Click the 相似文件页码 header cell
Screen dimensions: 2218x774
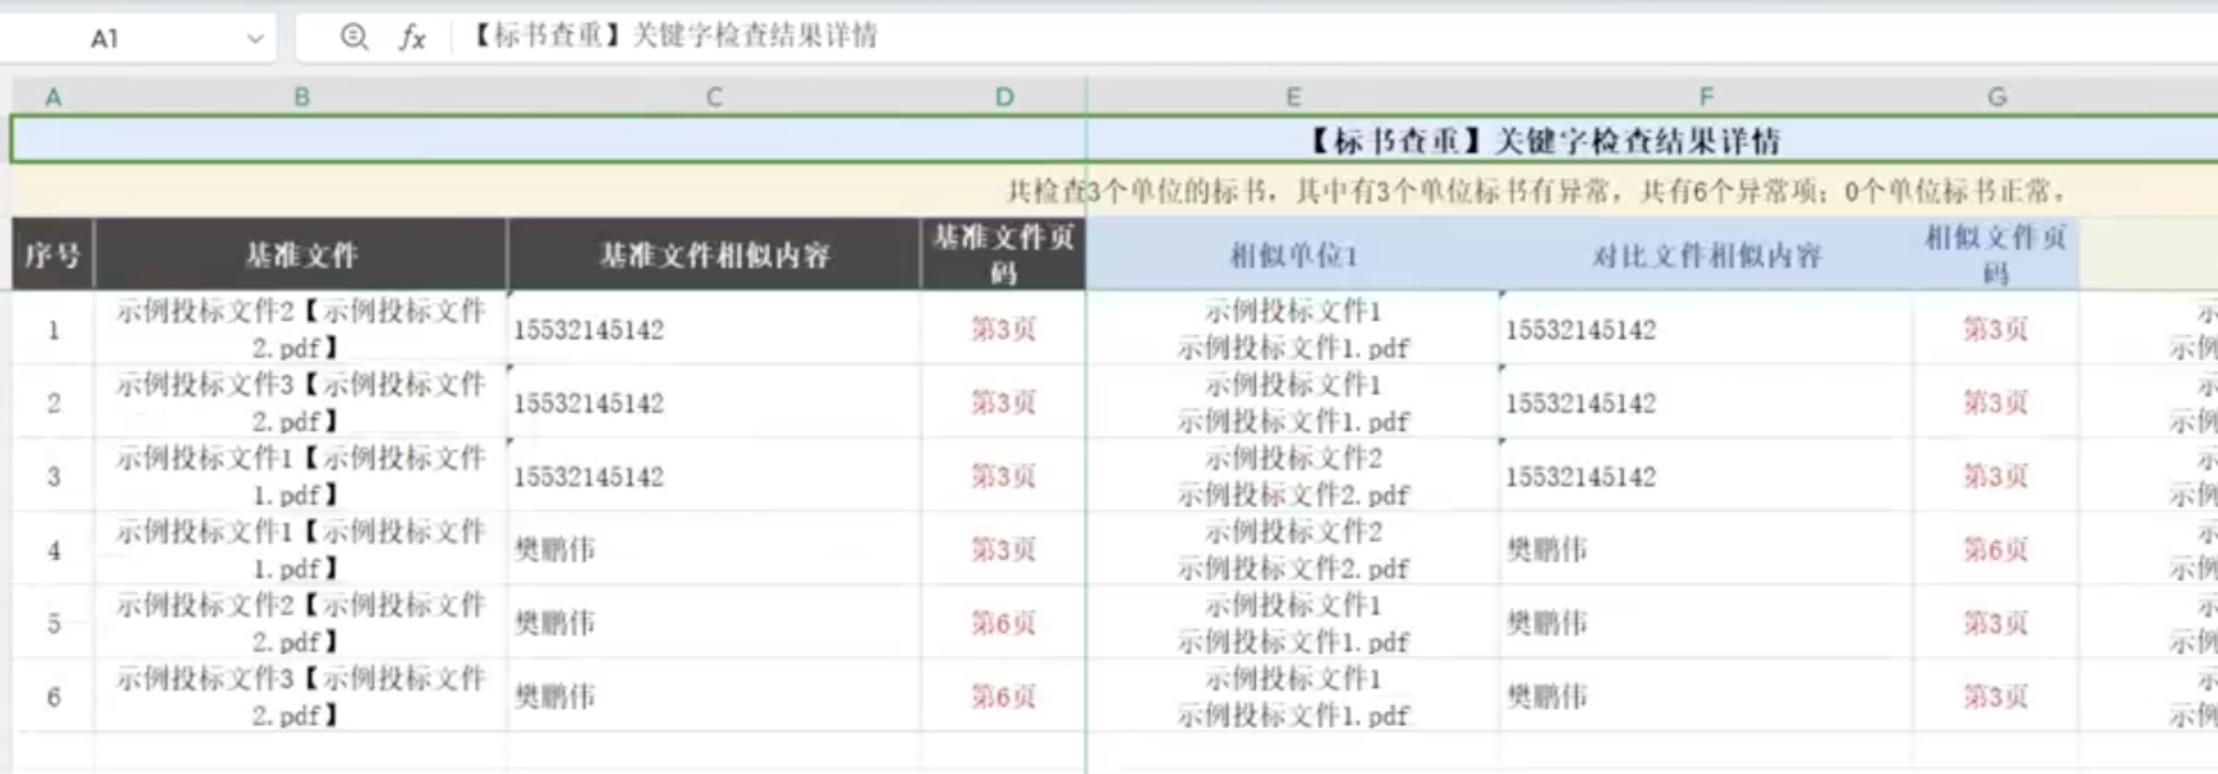pos(1996,255)
